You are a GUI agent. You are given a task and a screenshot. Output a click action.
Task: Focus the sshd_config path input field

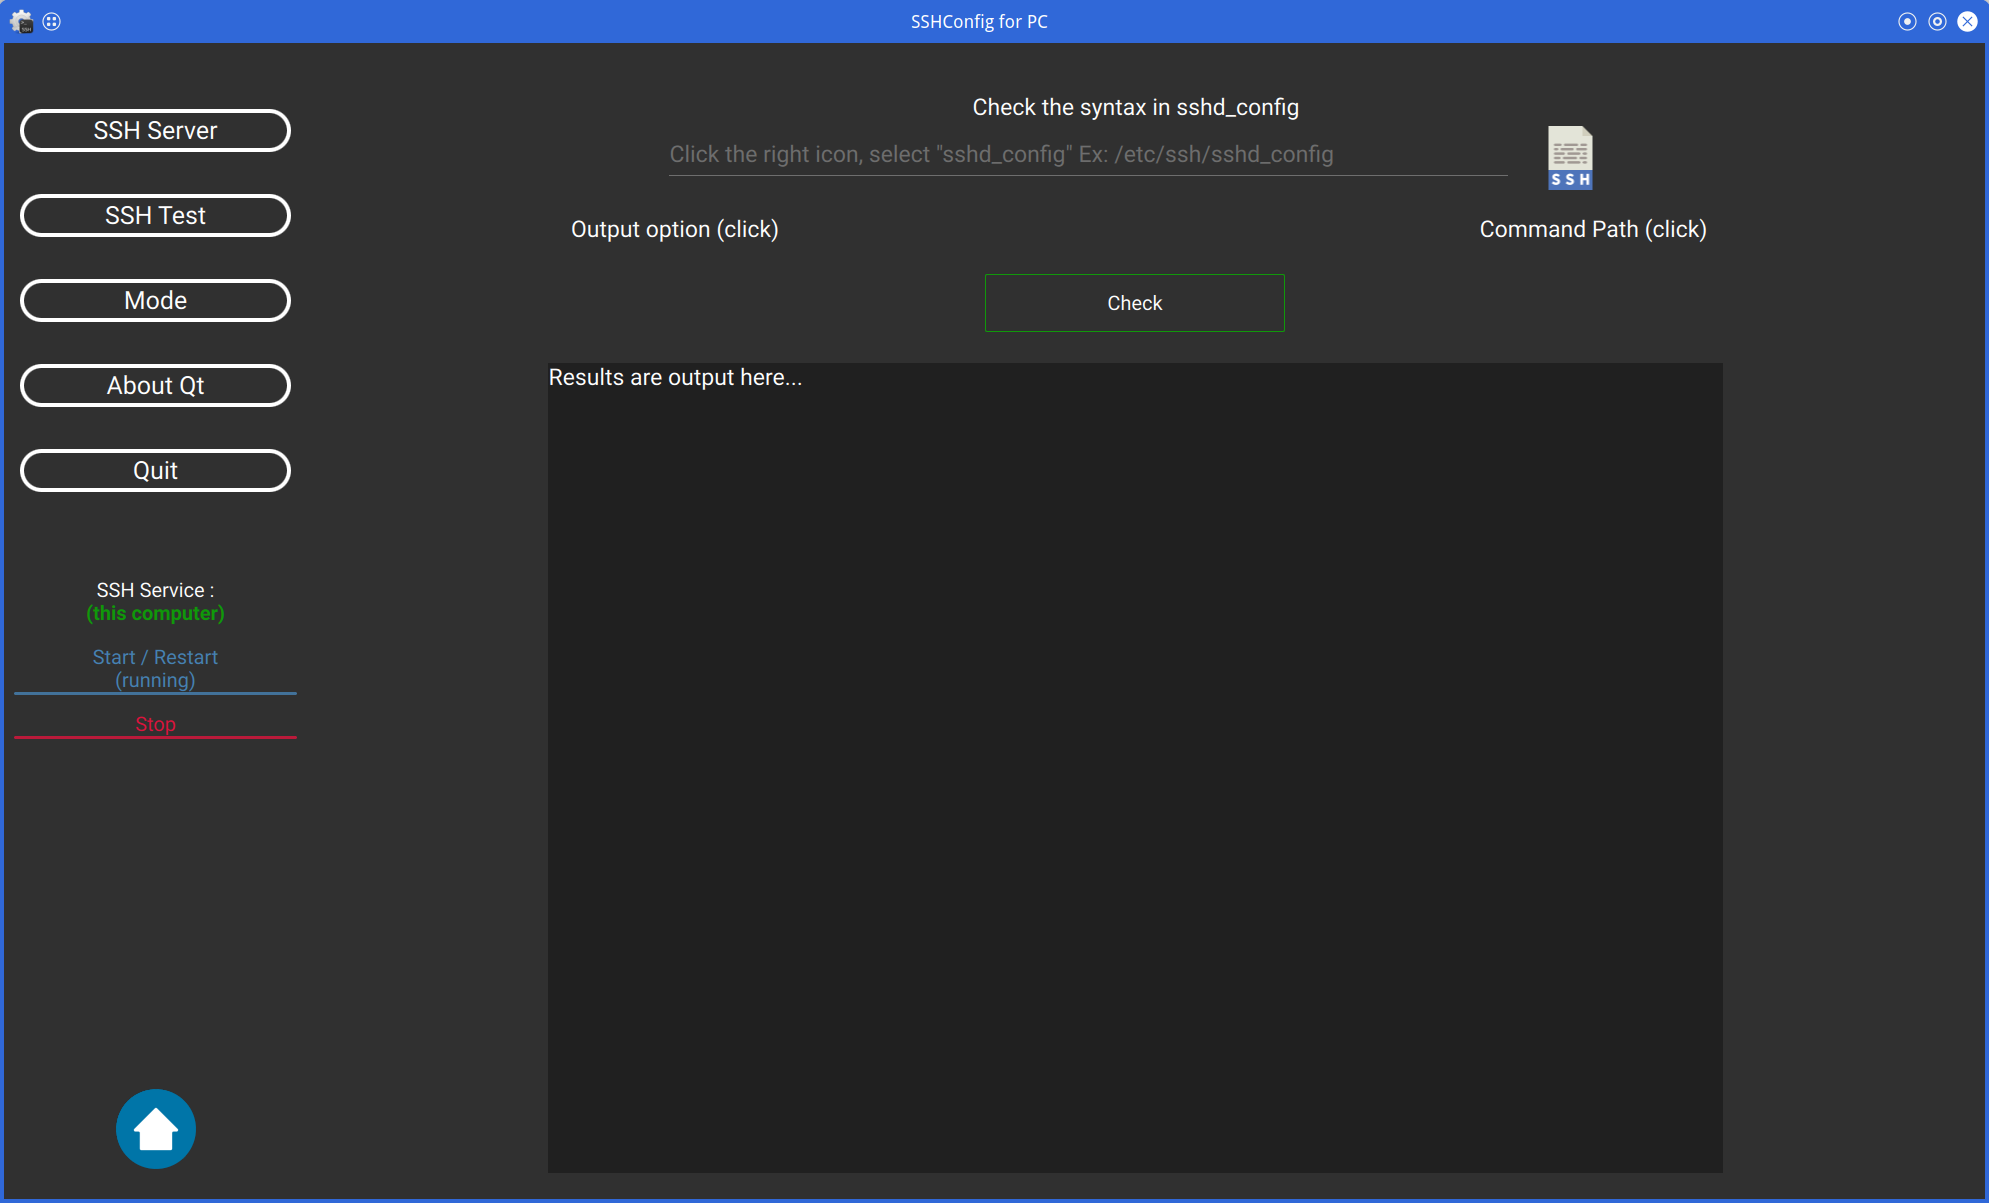1087,155
